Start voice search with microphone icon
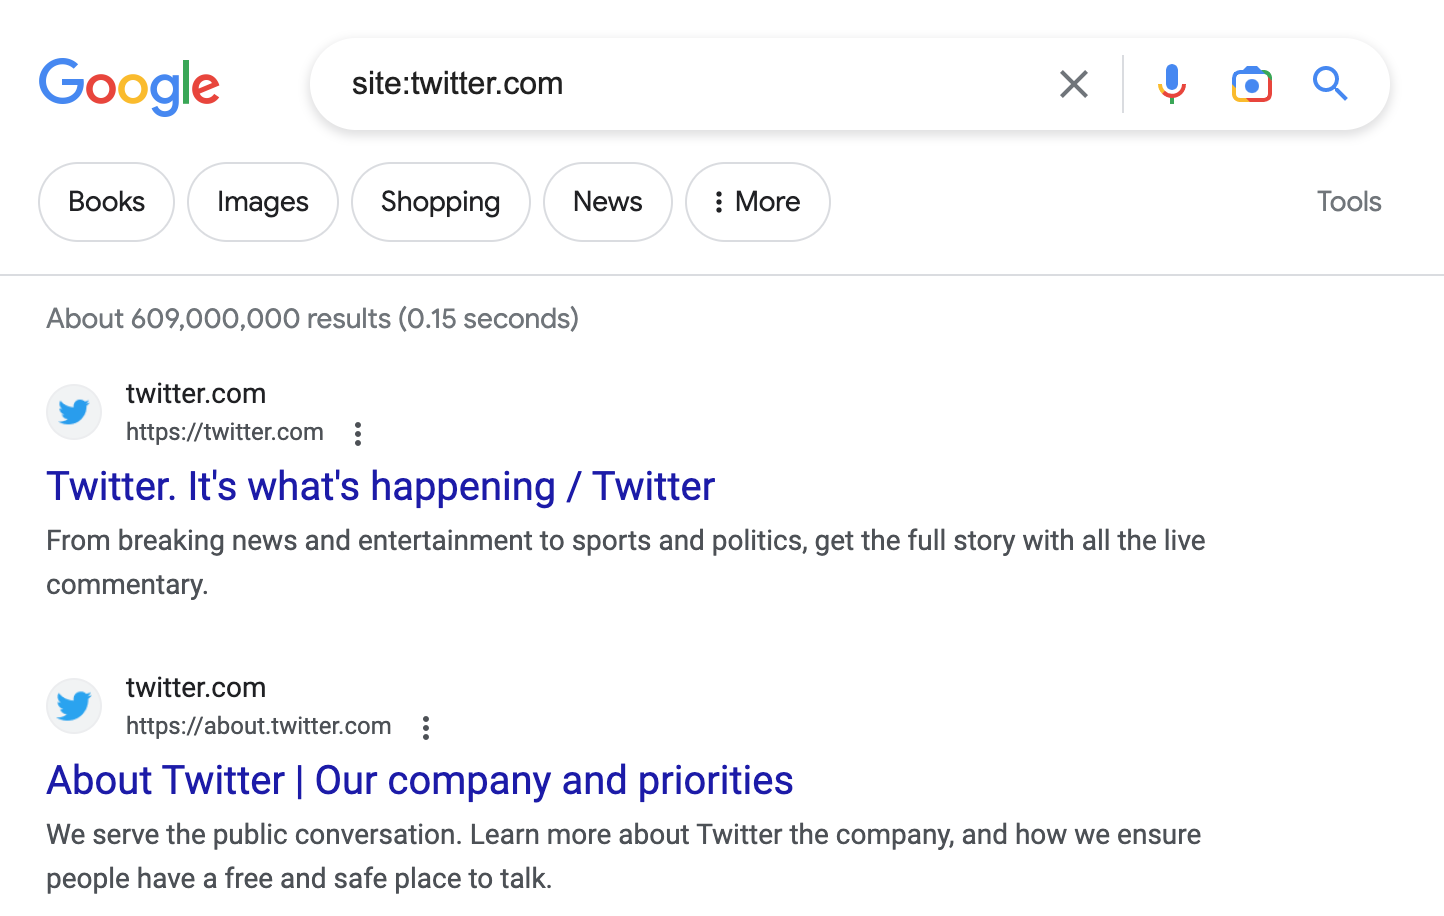1444x916 pixels. coord(1171,84)
